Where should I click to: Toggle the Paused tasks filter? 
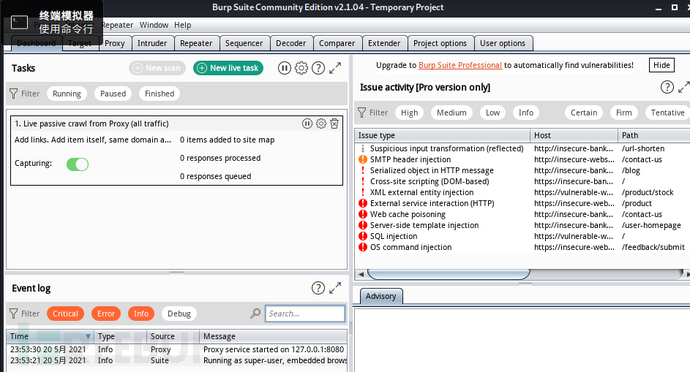(x=113, y=93)
